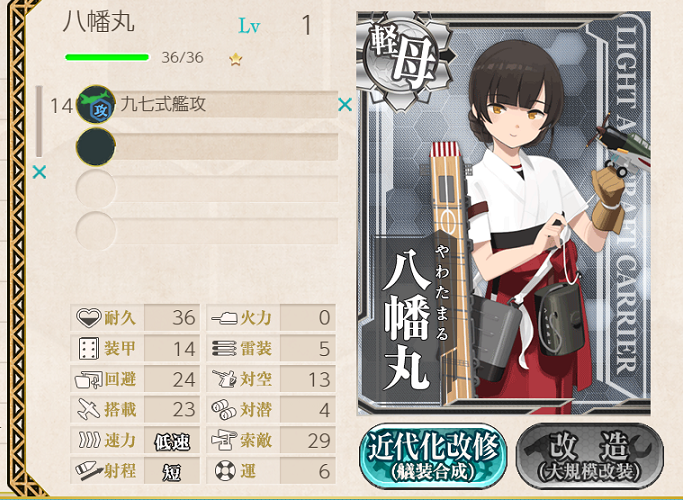Image resolution: width=683 pixels, height=500 pixels.
Task: Click the 八幡丸 ship card portrait
Action: pos(504,213)
